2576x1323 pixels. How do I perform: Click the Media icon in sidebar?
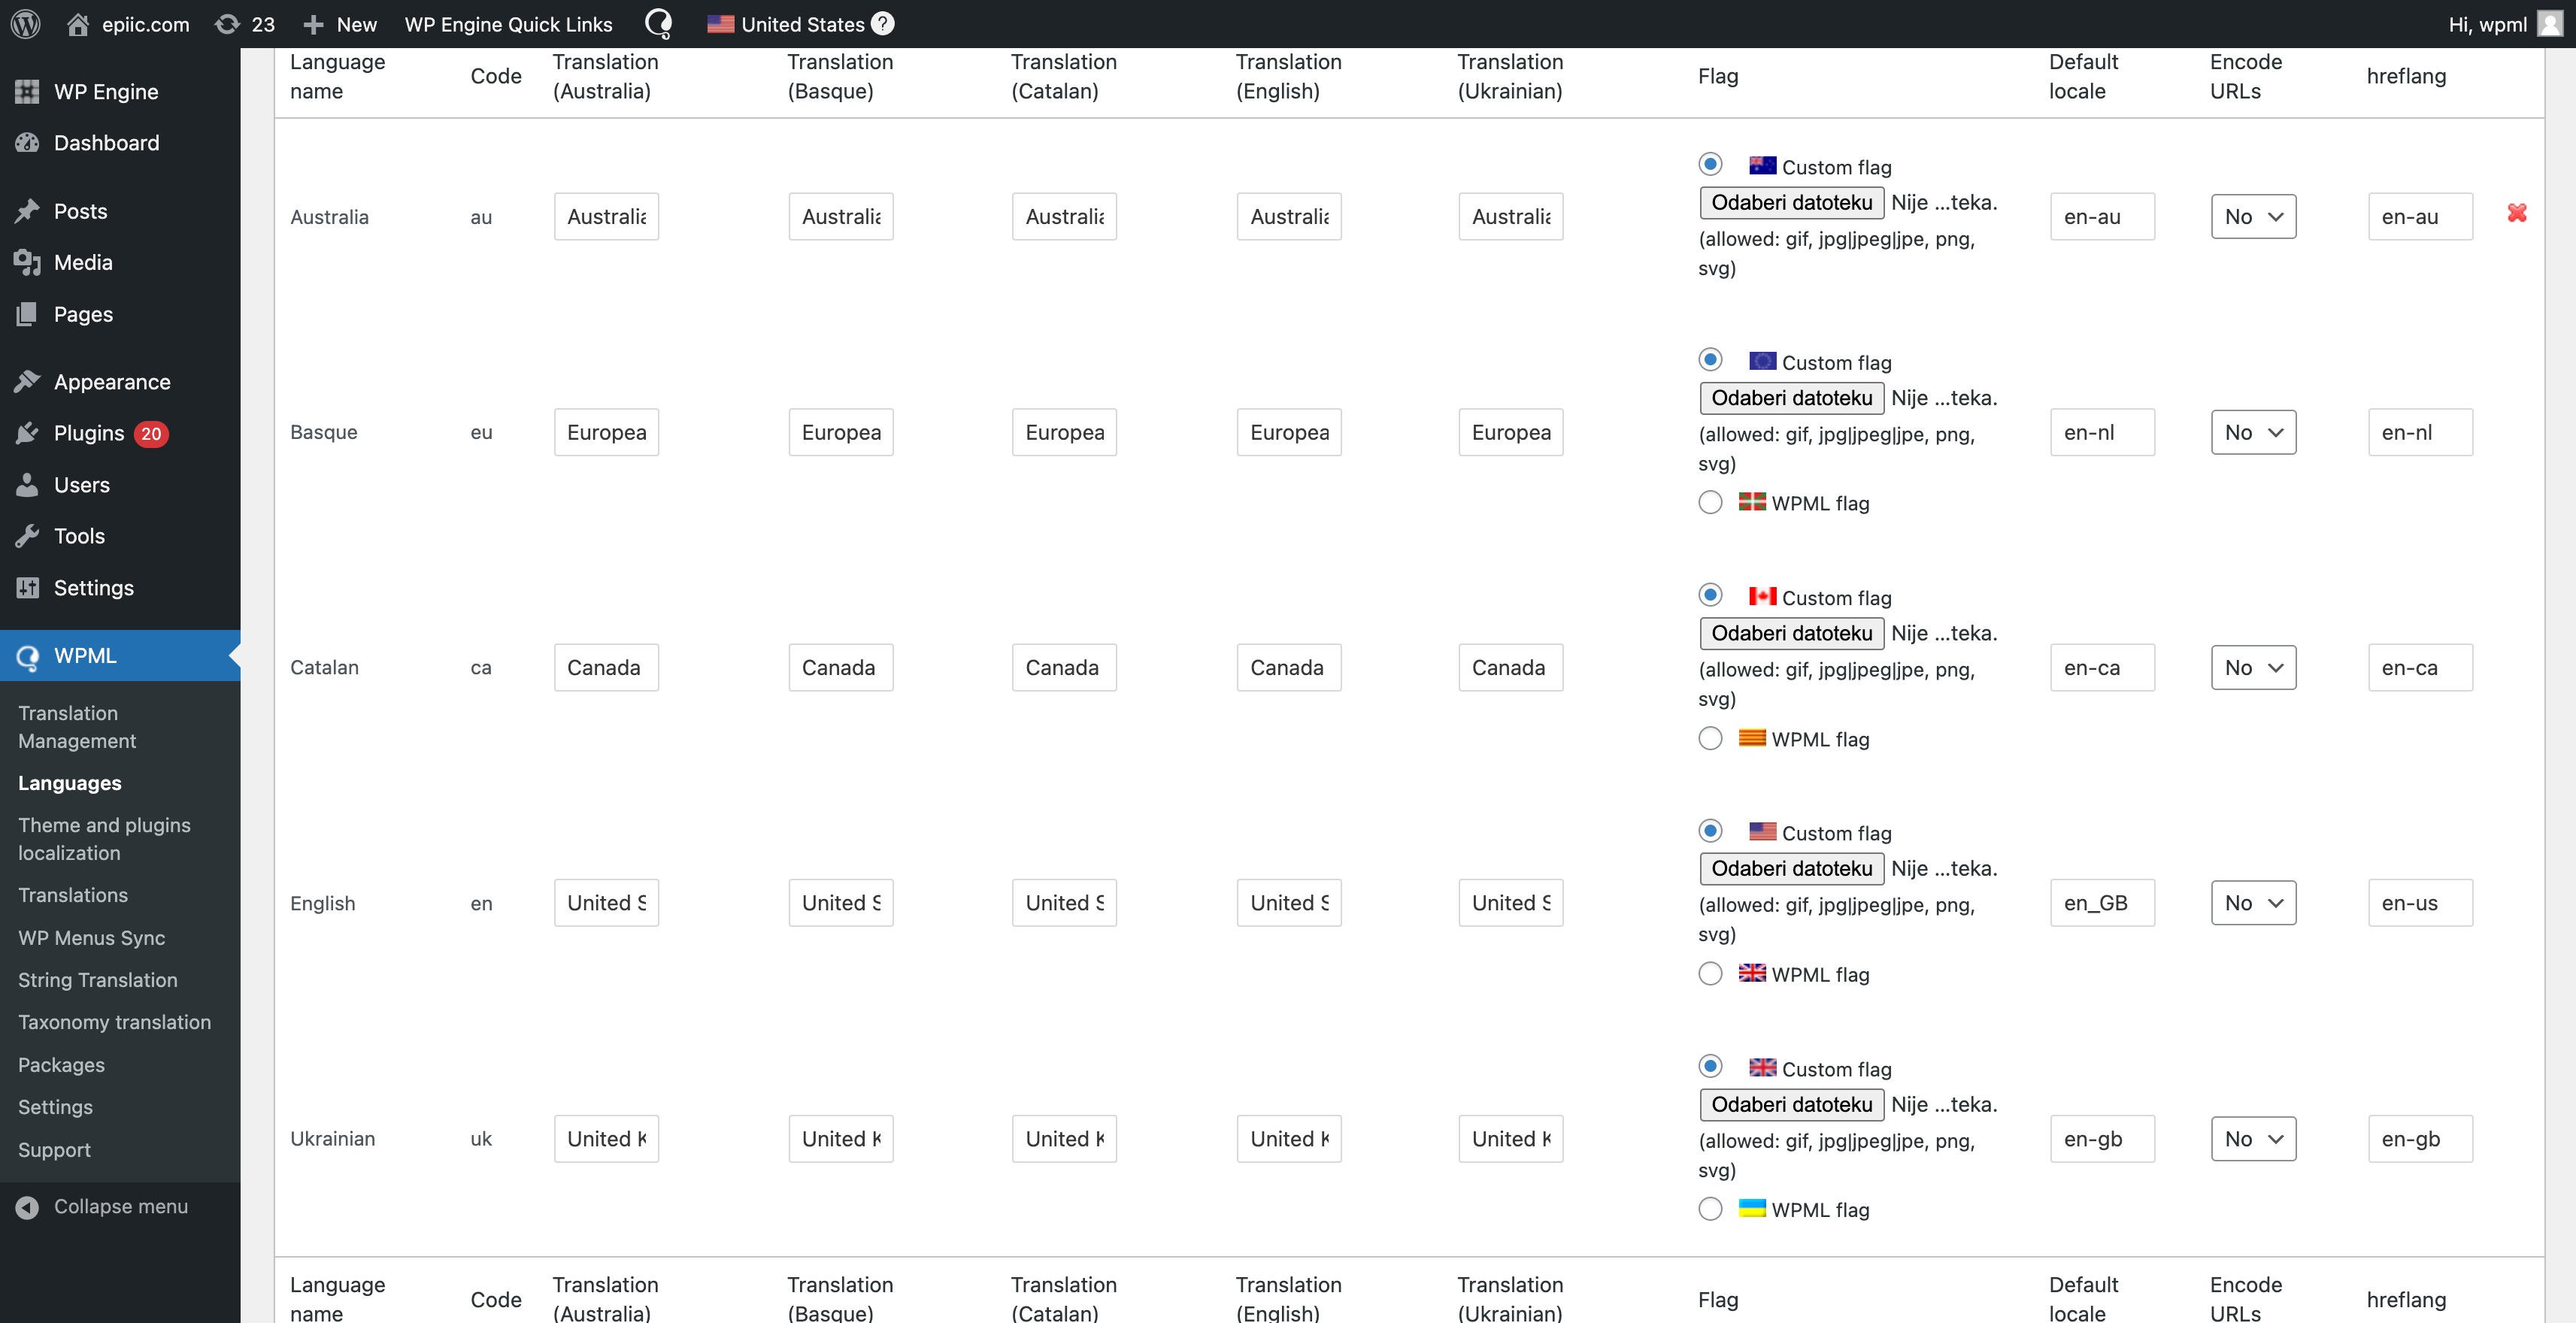(28, 262)
